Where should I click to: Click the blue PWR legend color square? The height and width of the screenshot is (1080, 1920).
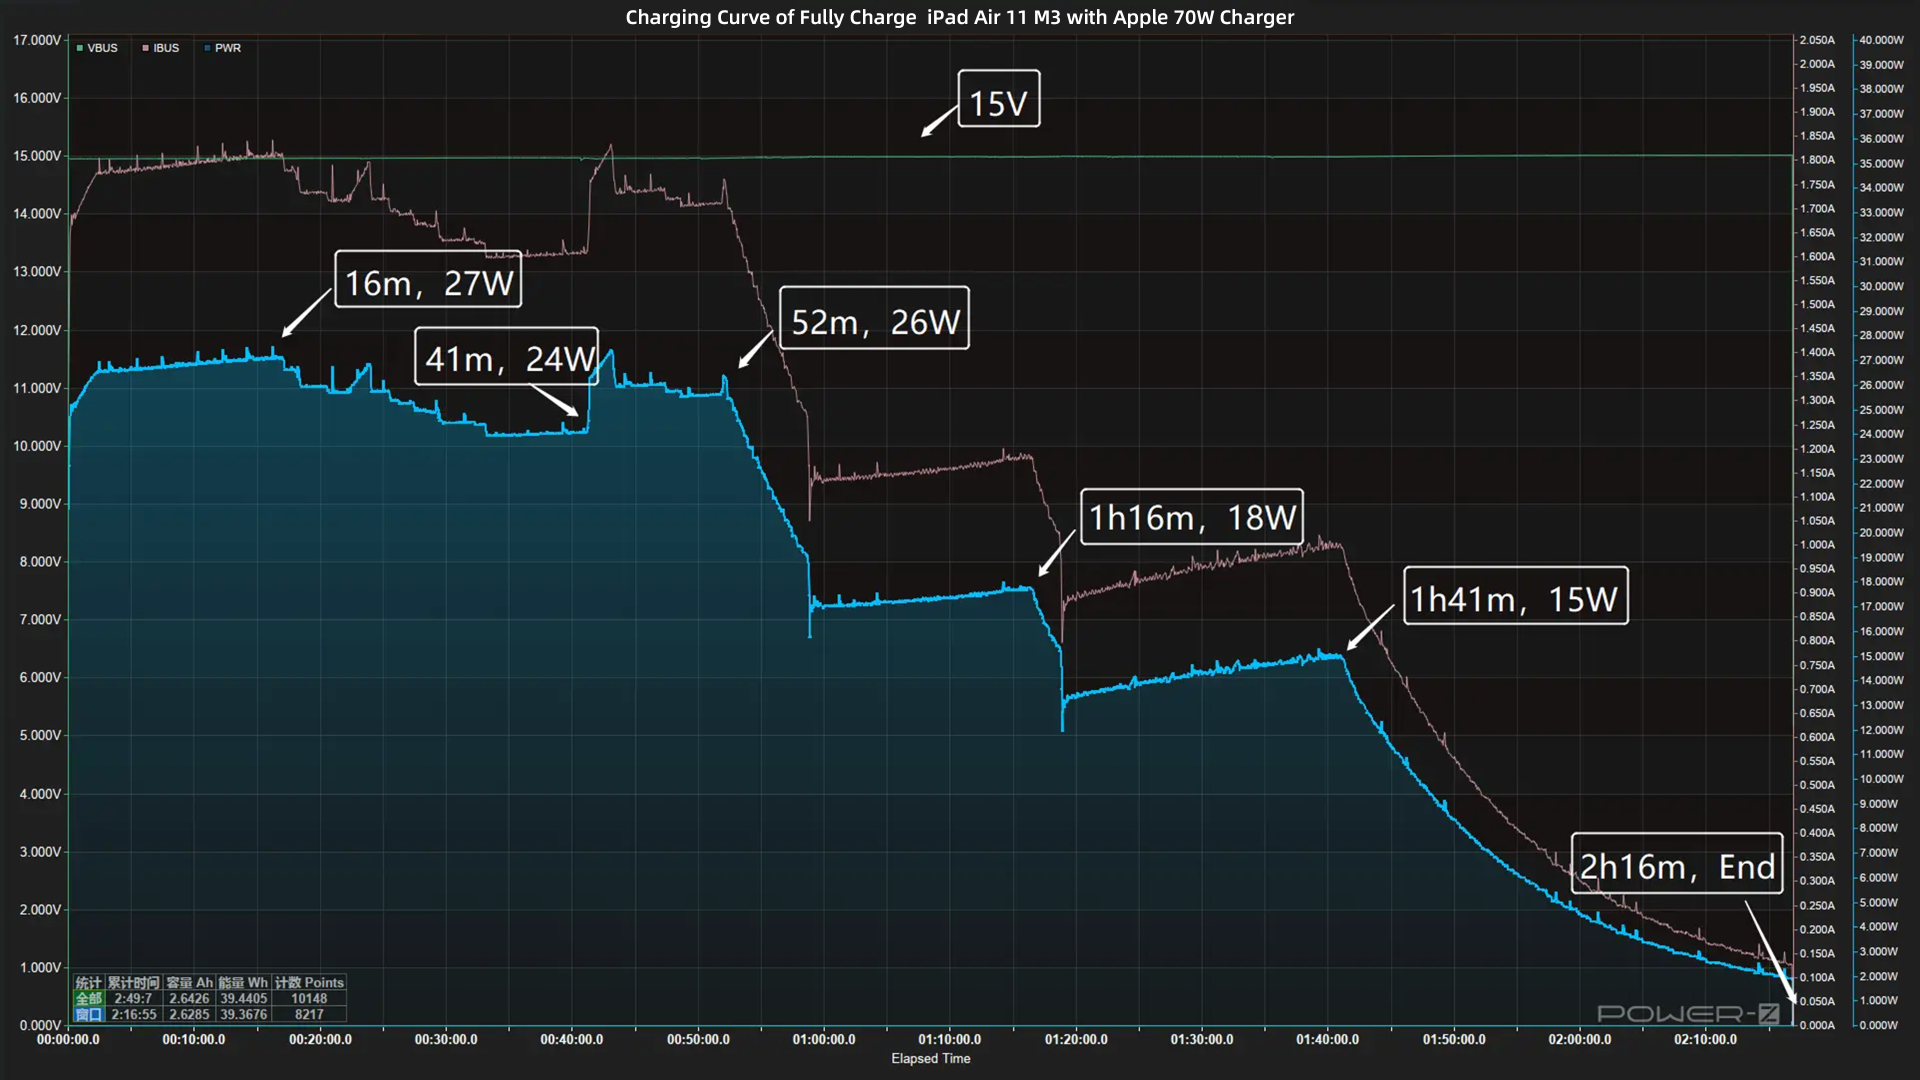207,48
